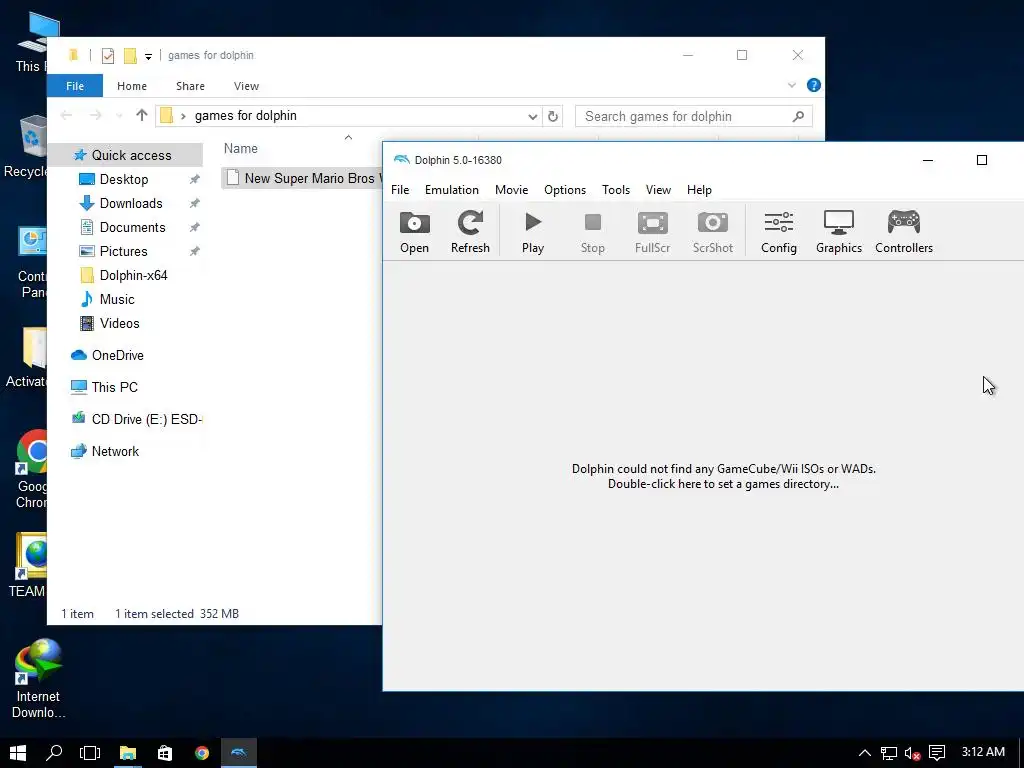The image size is (1024, 768).
Task: Click the set games directory message
Action: [x=724, y=476]
